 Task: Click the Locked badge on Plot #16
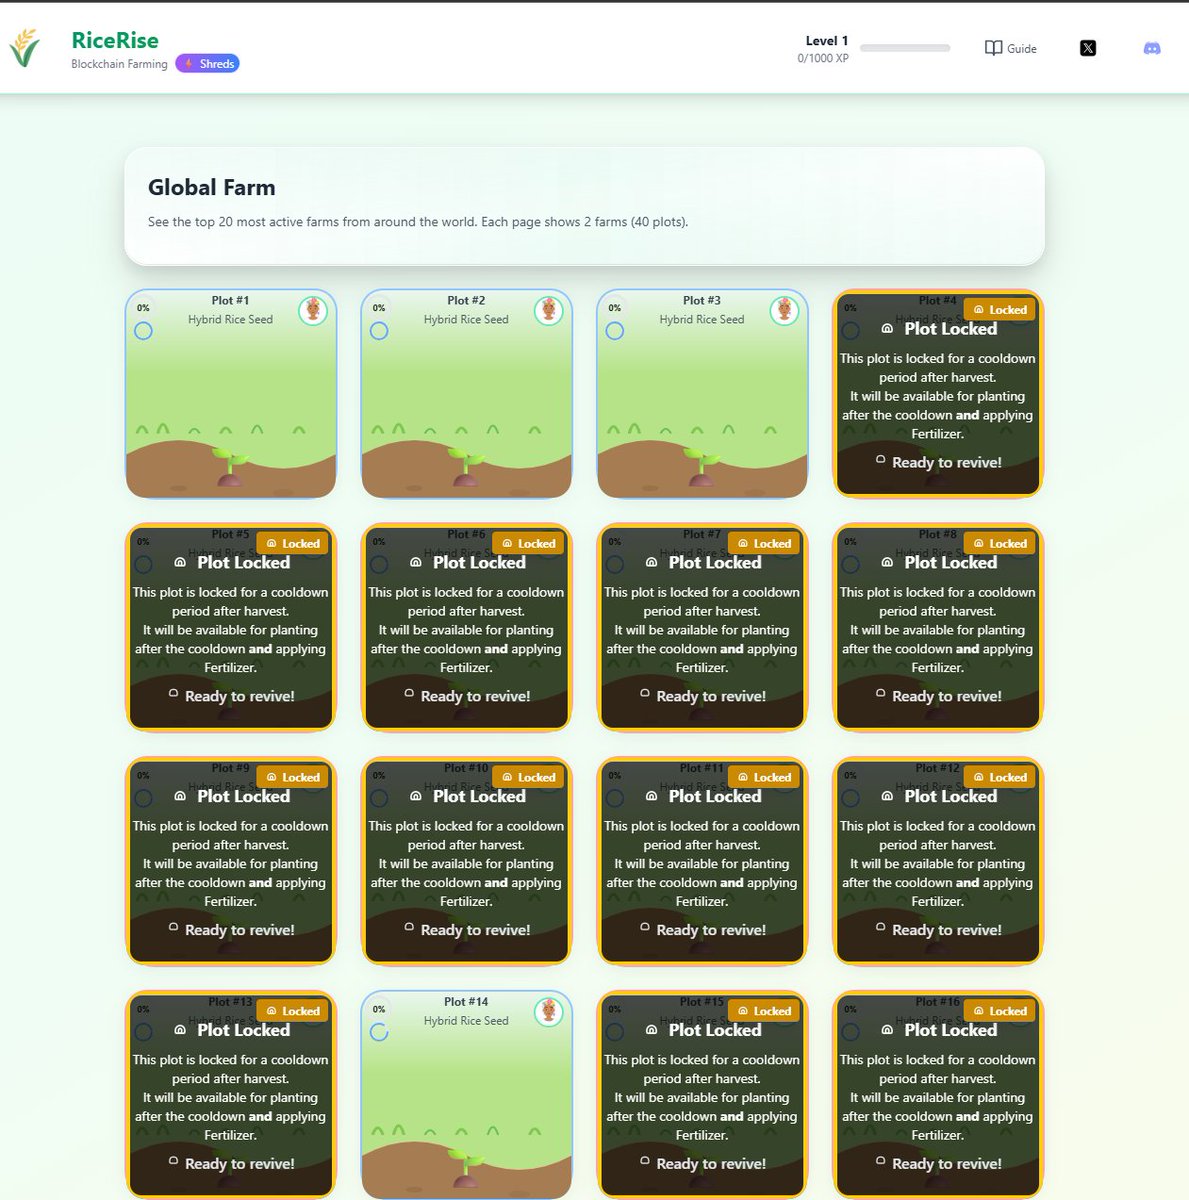pos(999,1011)
